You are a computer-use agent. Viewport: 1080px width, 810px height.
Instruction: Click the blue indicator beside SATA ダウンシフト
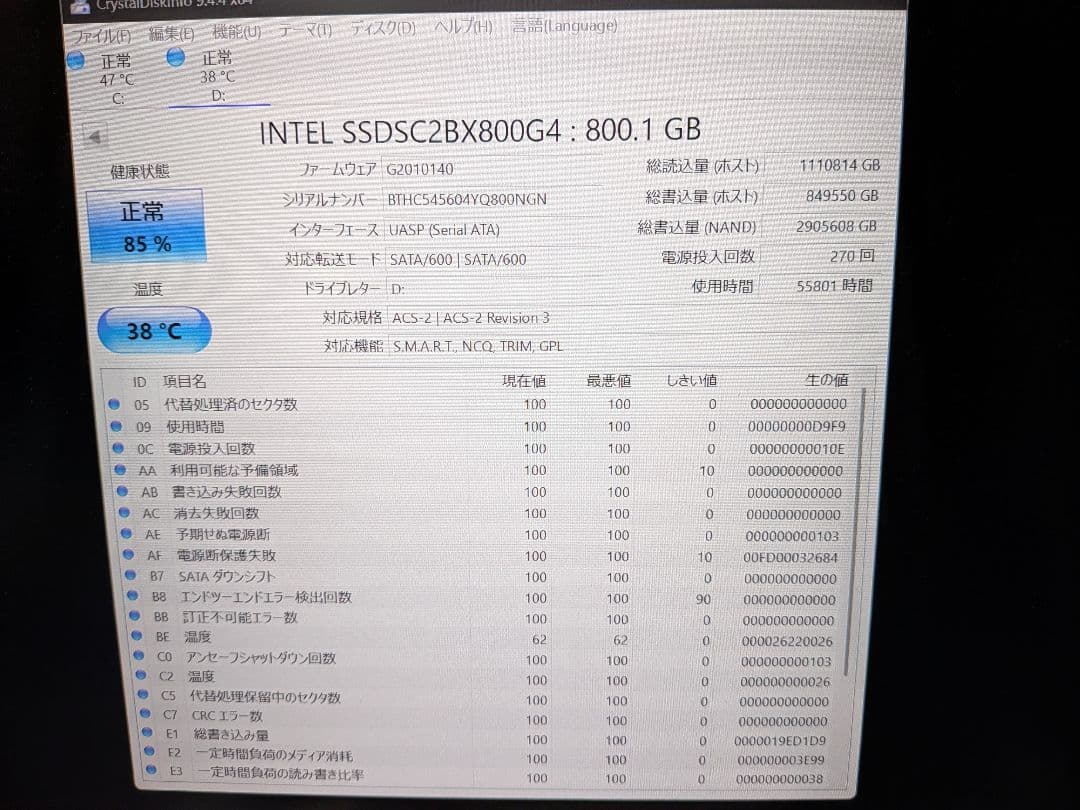tap(129, 575)
